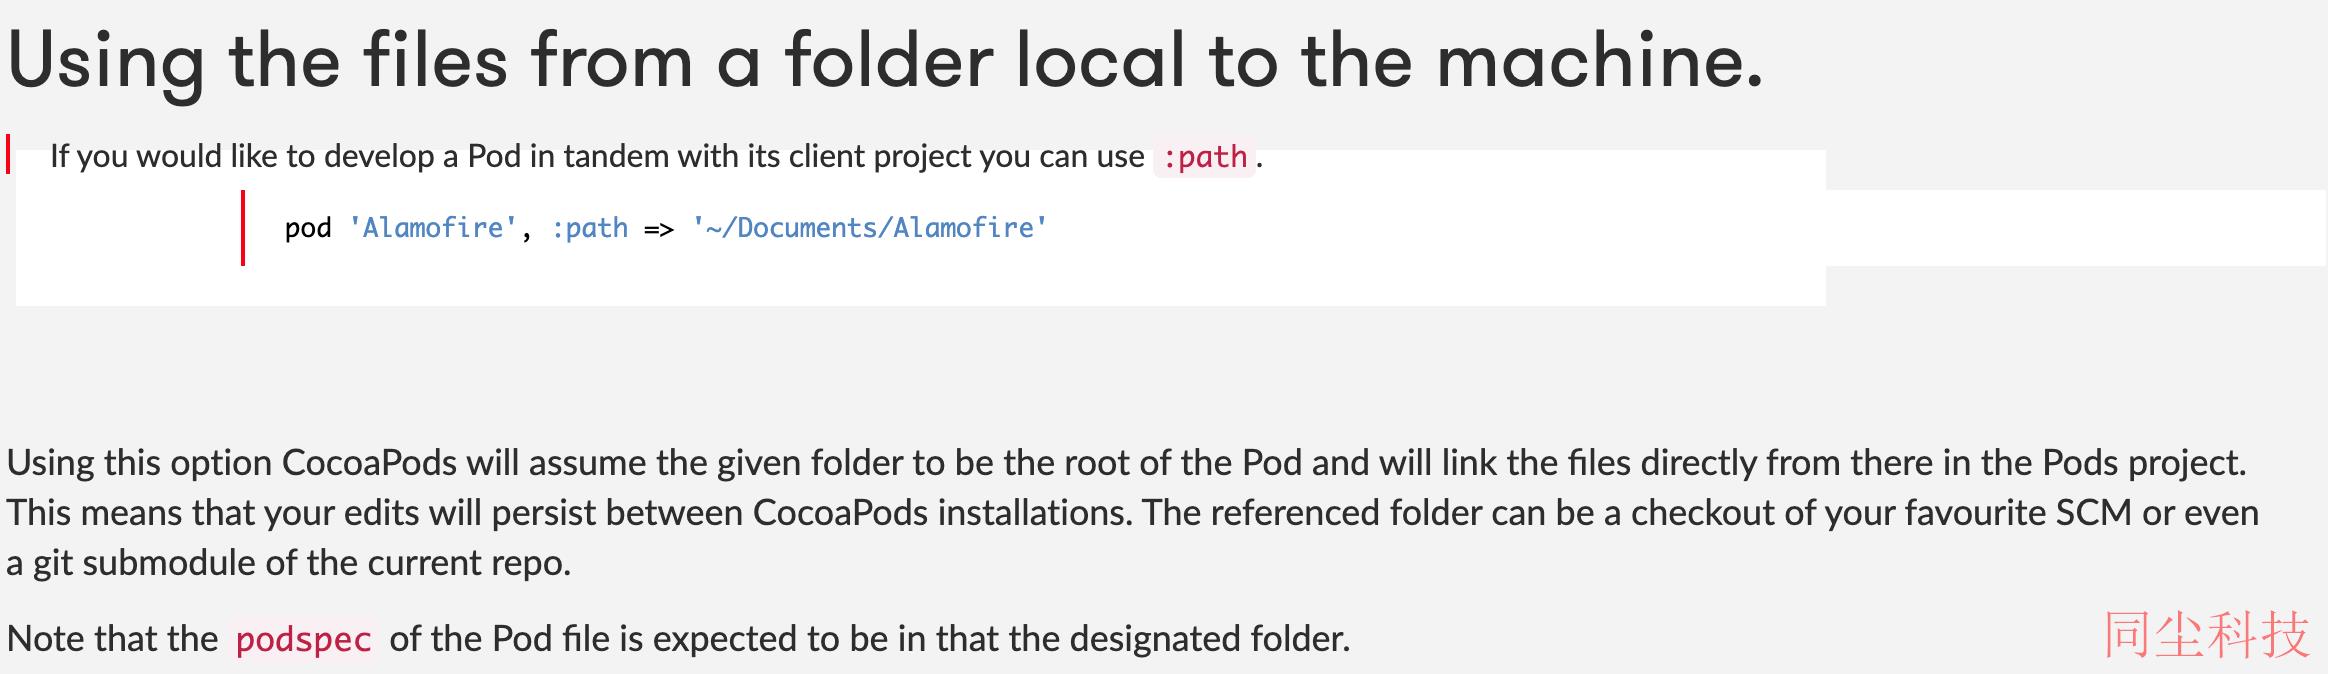The width and height of the screenshot is (2328, 674).
Task: Click the phrase 'git submodule of the current repo'
Action: click(x=302, y=563)
